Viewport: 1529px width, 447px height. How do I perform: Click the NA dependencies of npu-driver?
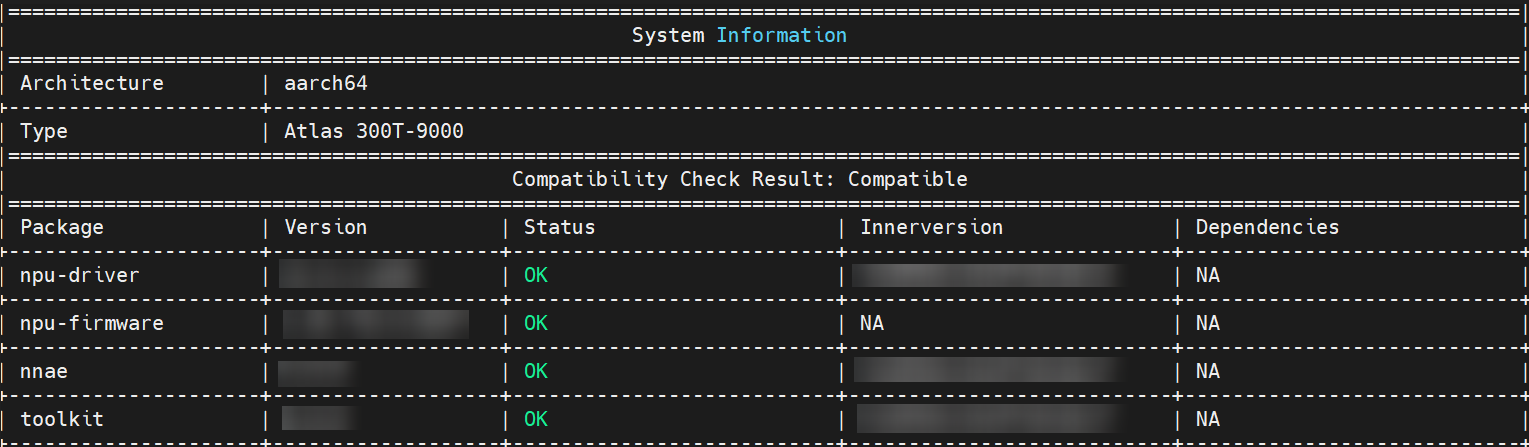(x=1208, y=275)
